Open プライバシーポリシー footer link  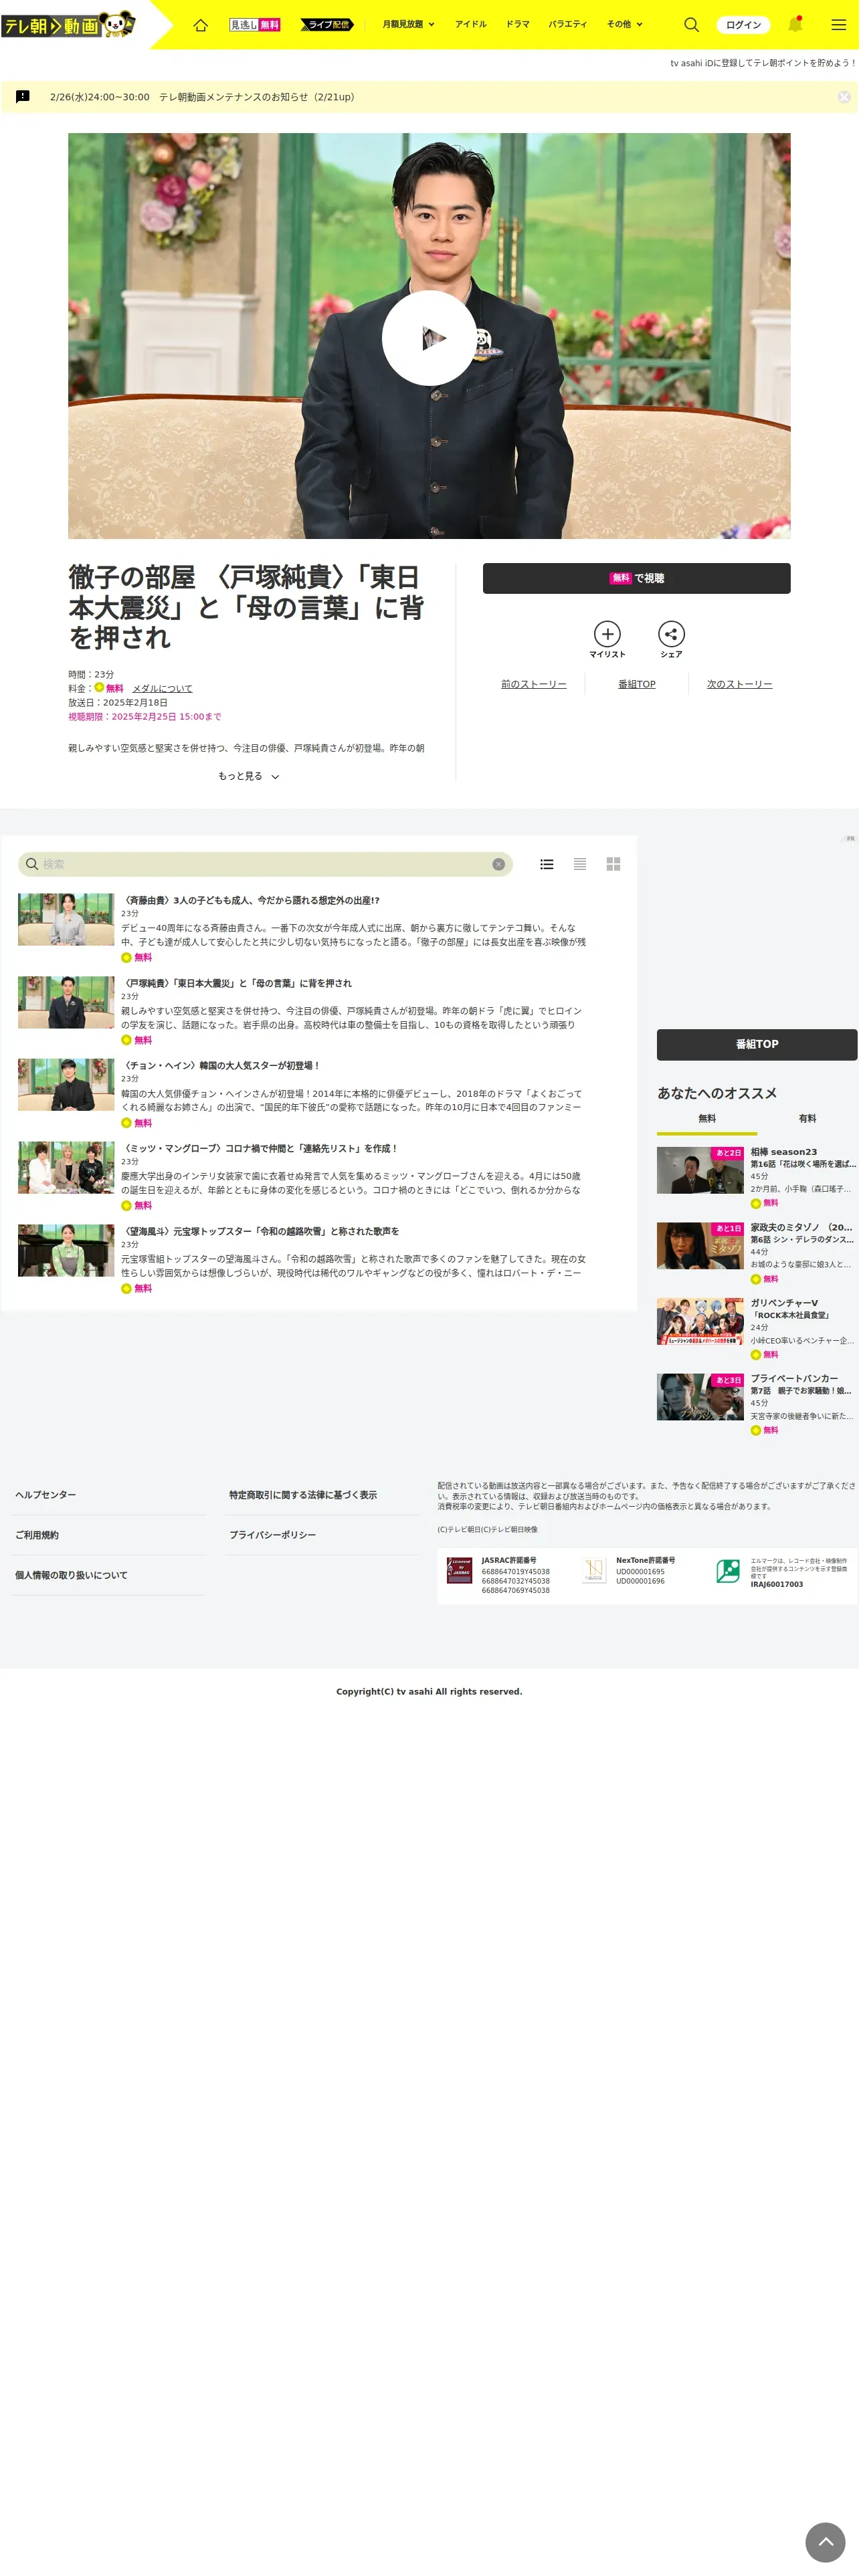click(272, 1535)
